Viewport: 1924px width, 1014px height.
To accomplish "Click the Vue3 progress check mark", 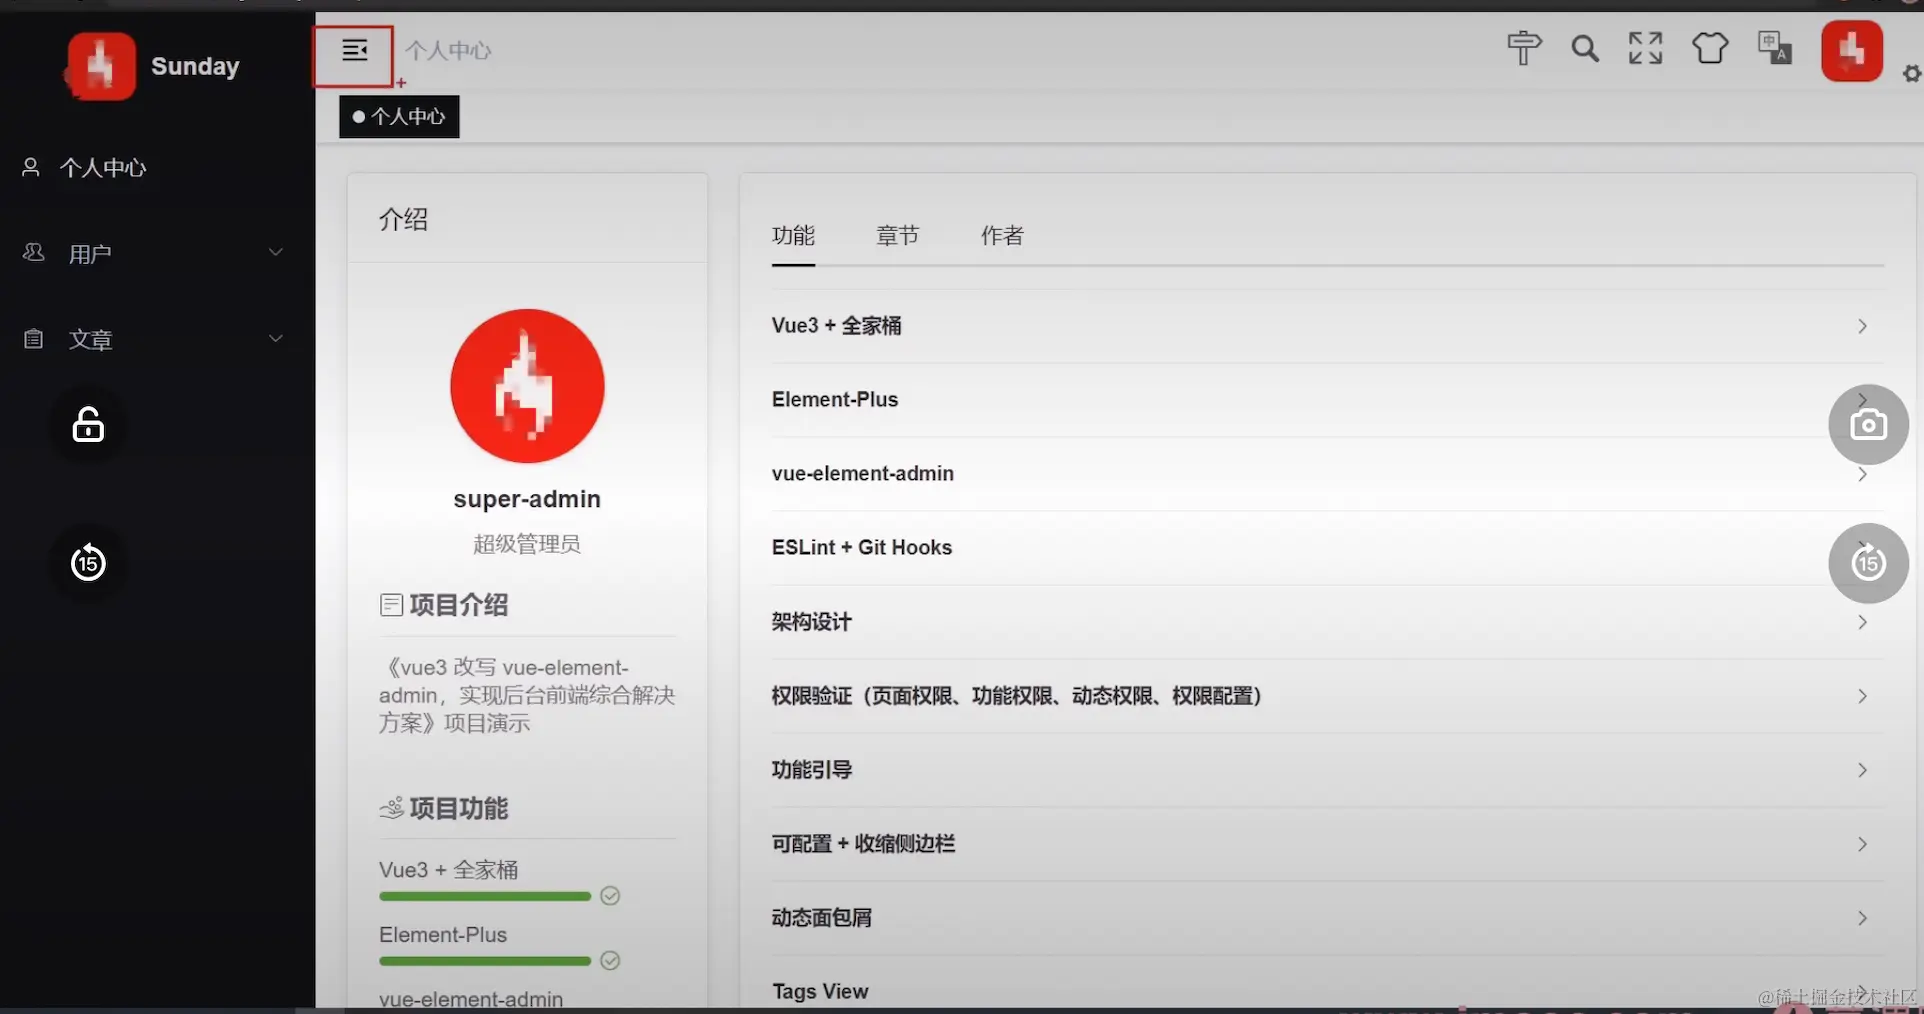I will tap(610, 896).
